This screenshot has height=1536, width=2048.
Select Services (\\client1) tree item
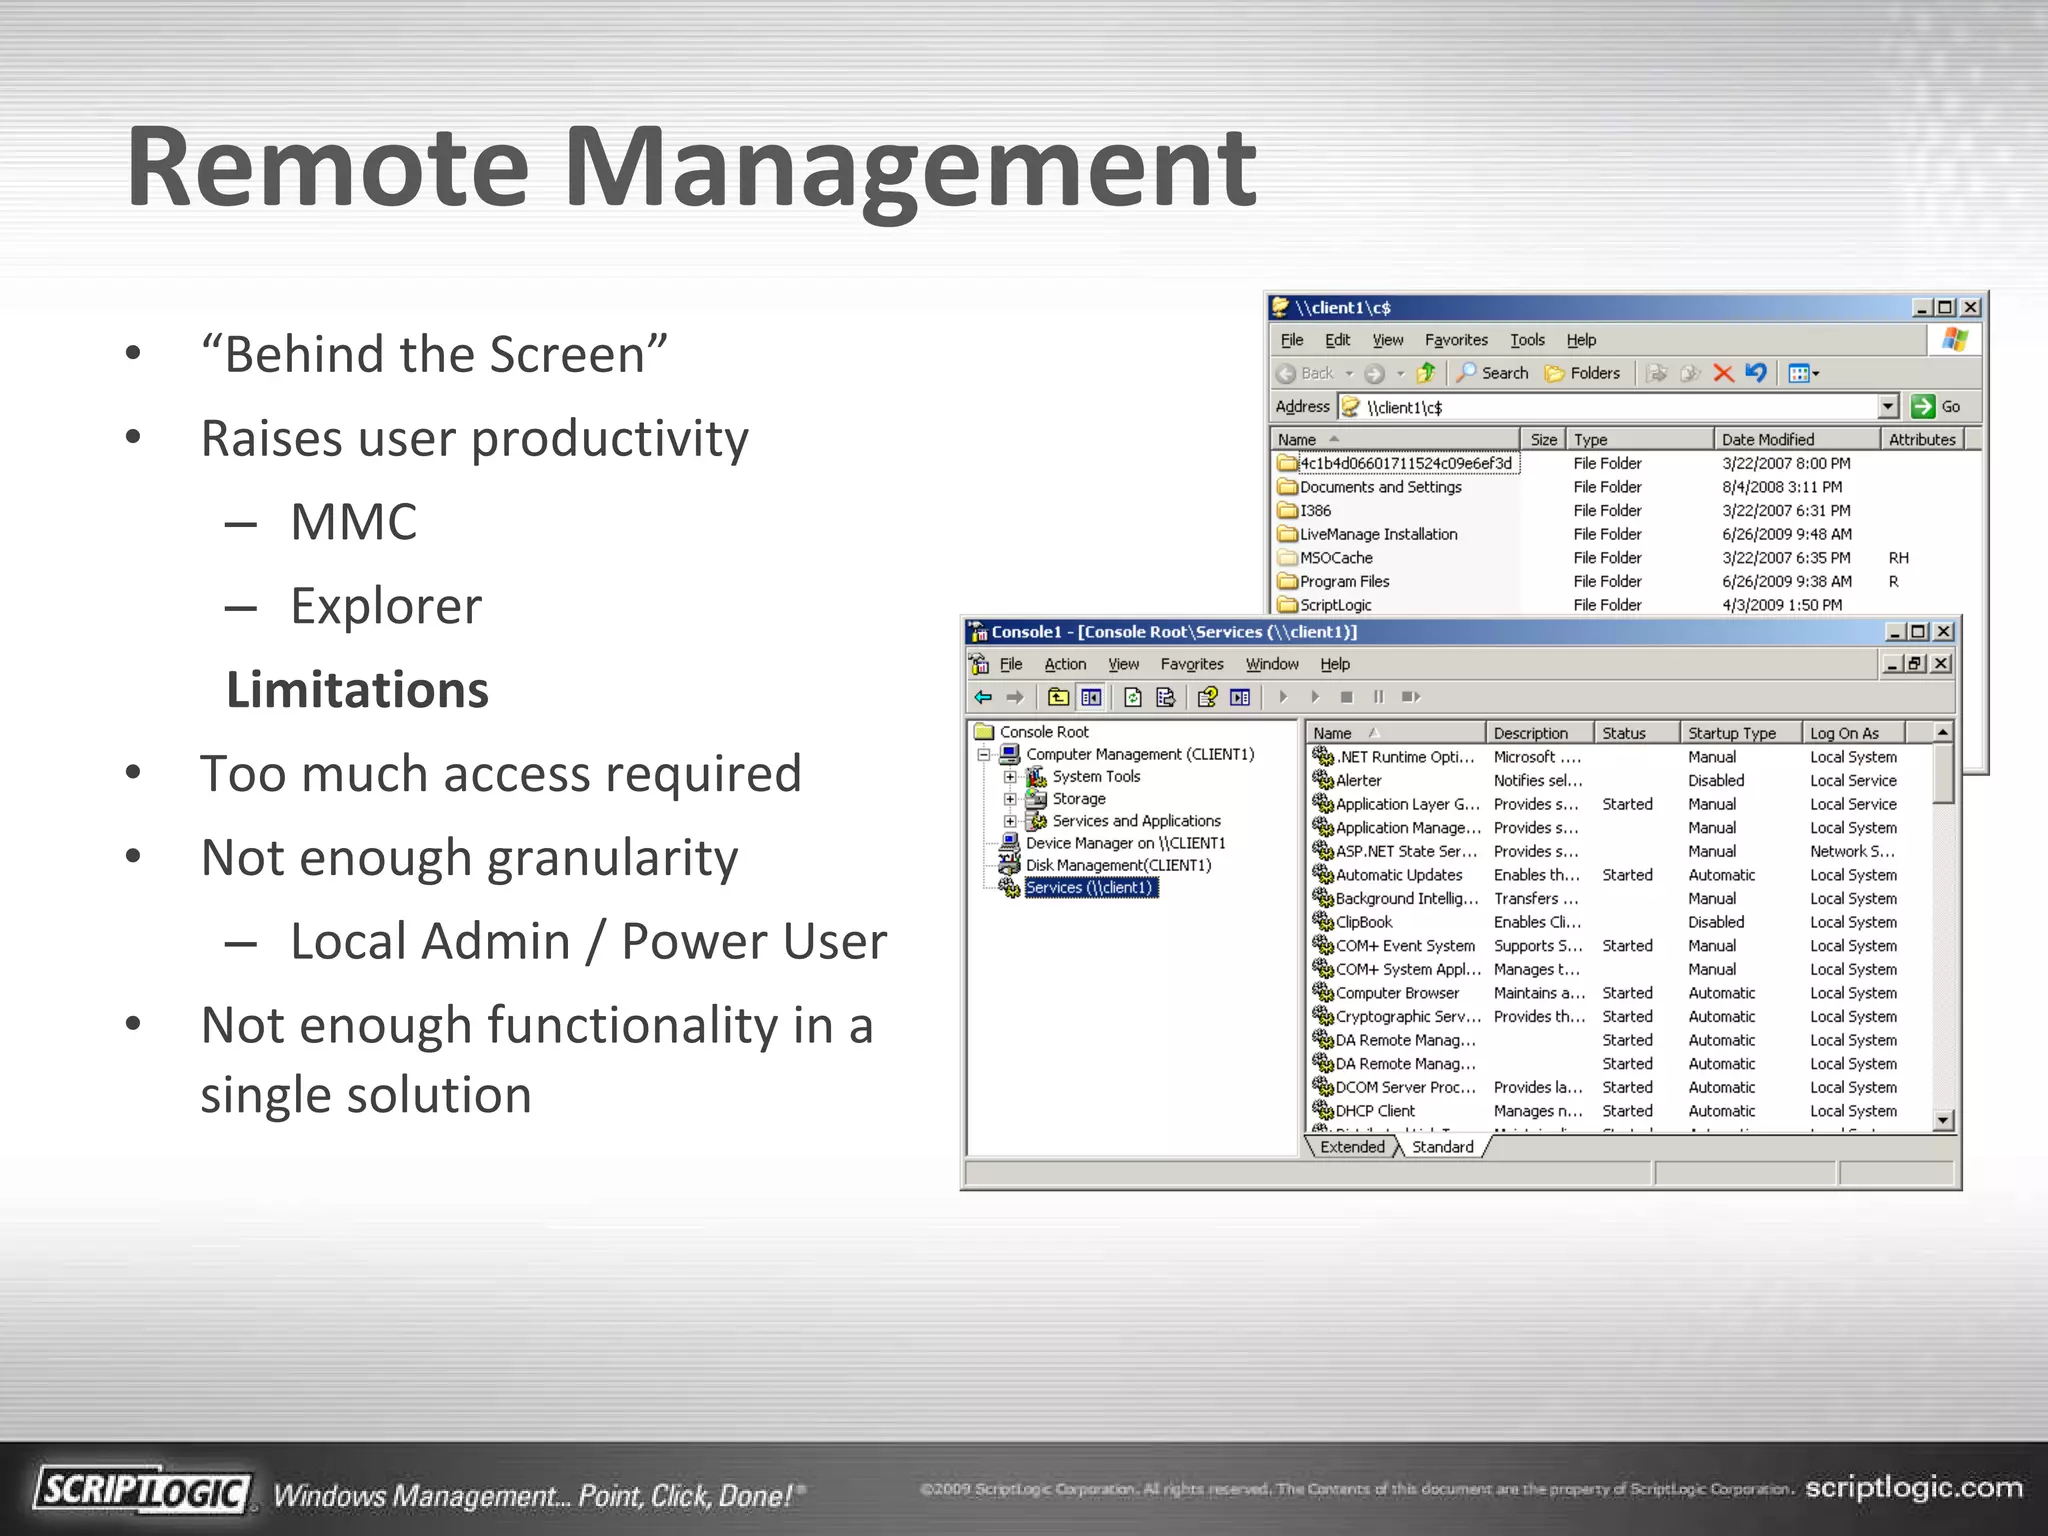(x=1091, y=887)
